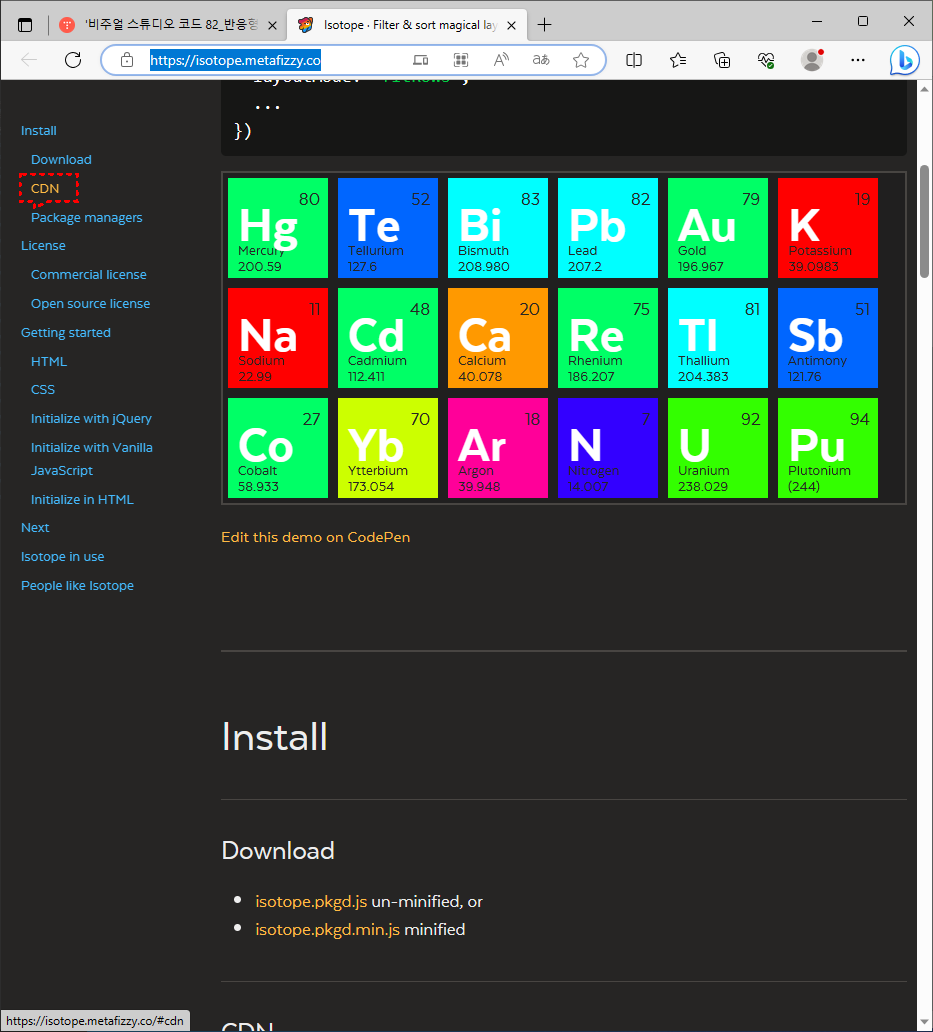Image resolution: width=933 pixels, height=1032 pixels.
Task: Go to Download in sidebar
Action: (x=61, y=159)
